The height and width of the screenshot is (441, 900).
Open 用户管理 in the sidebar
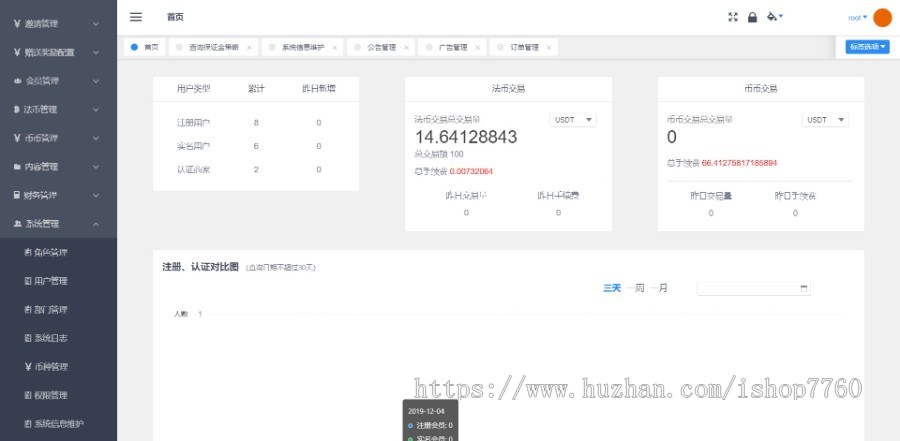coord(59,281)
